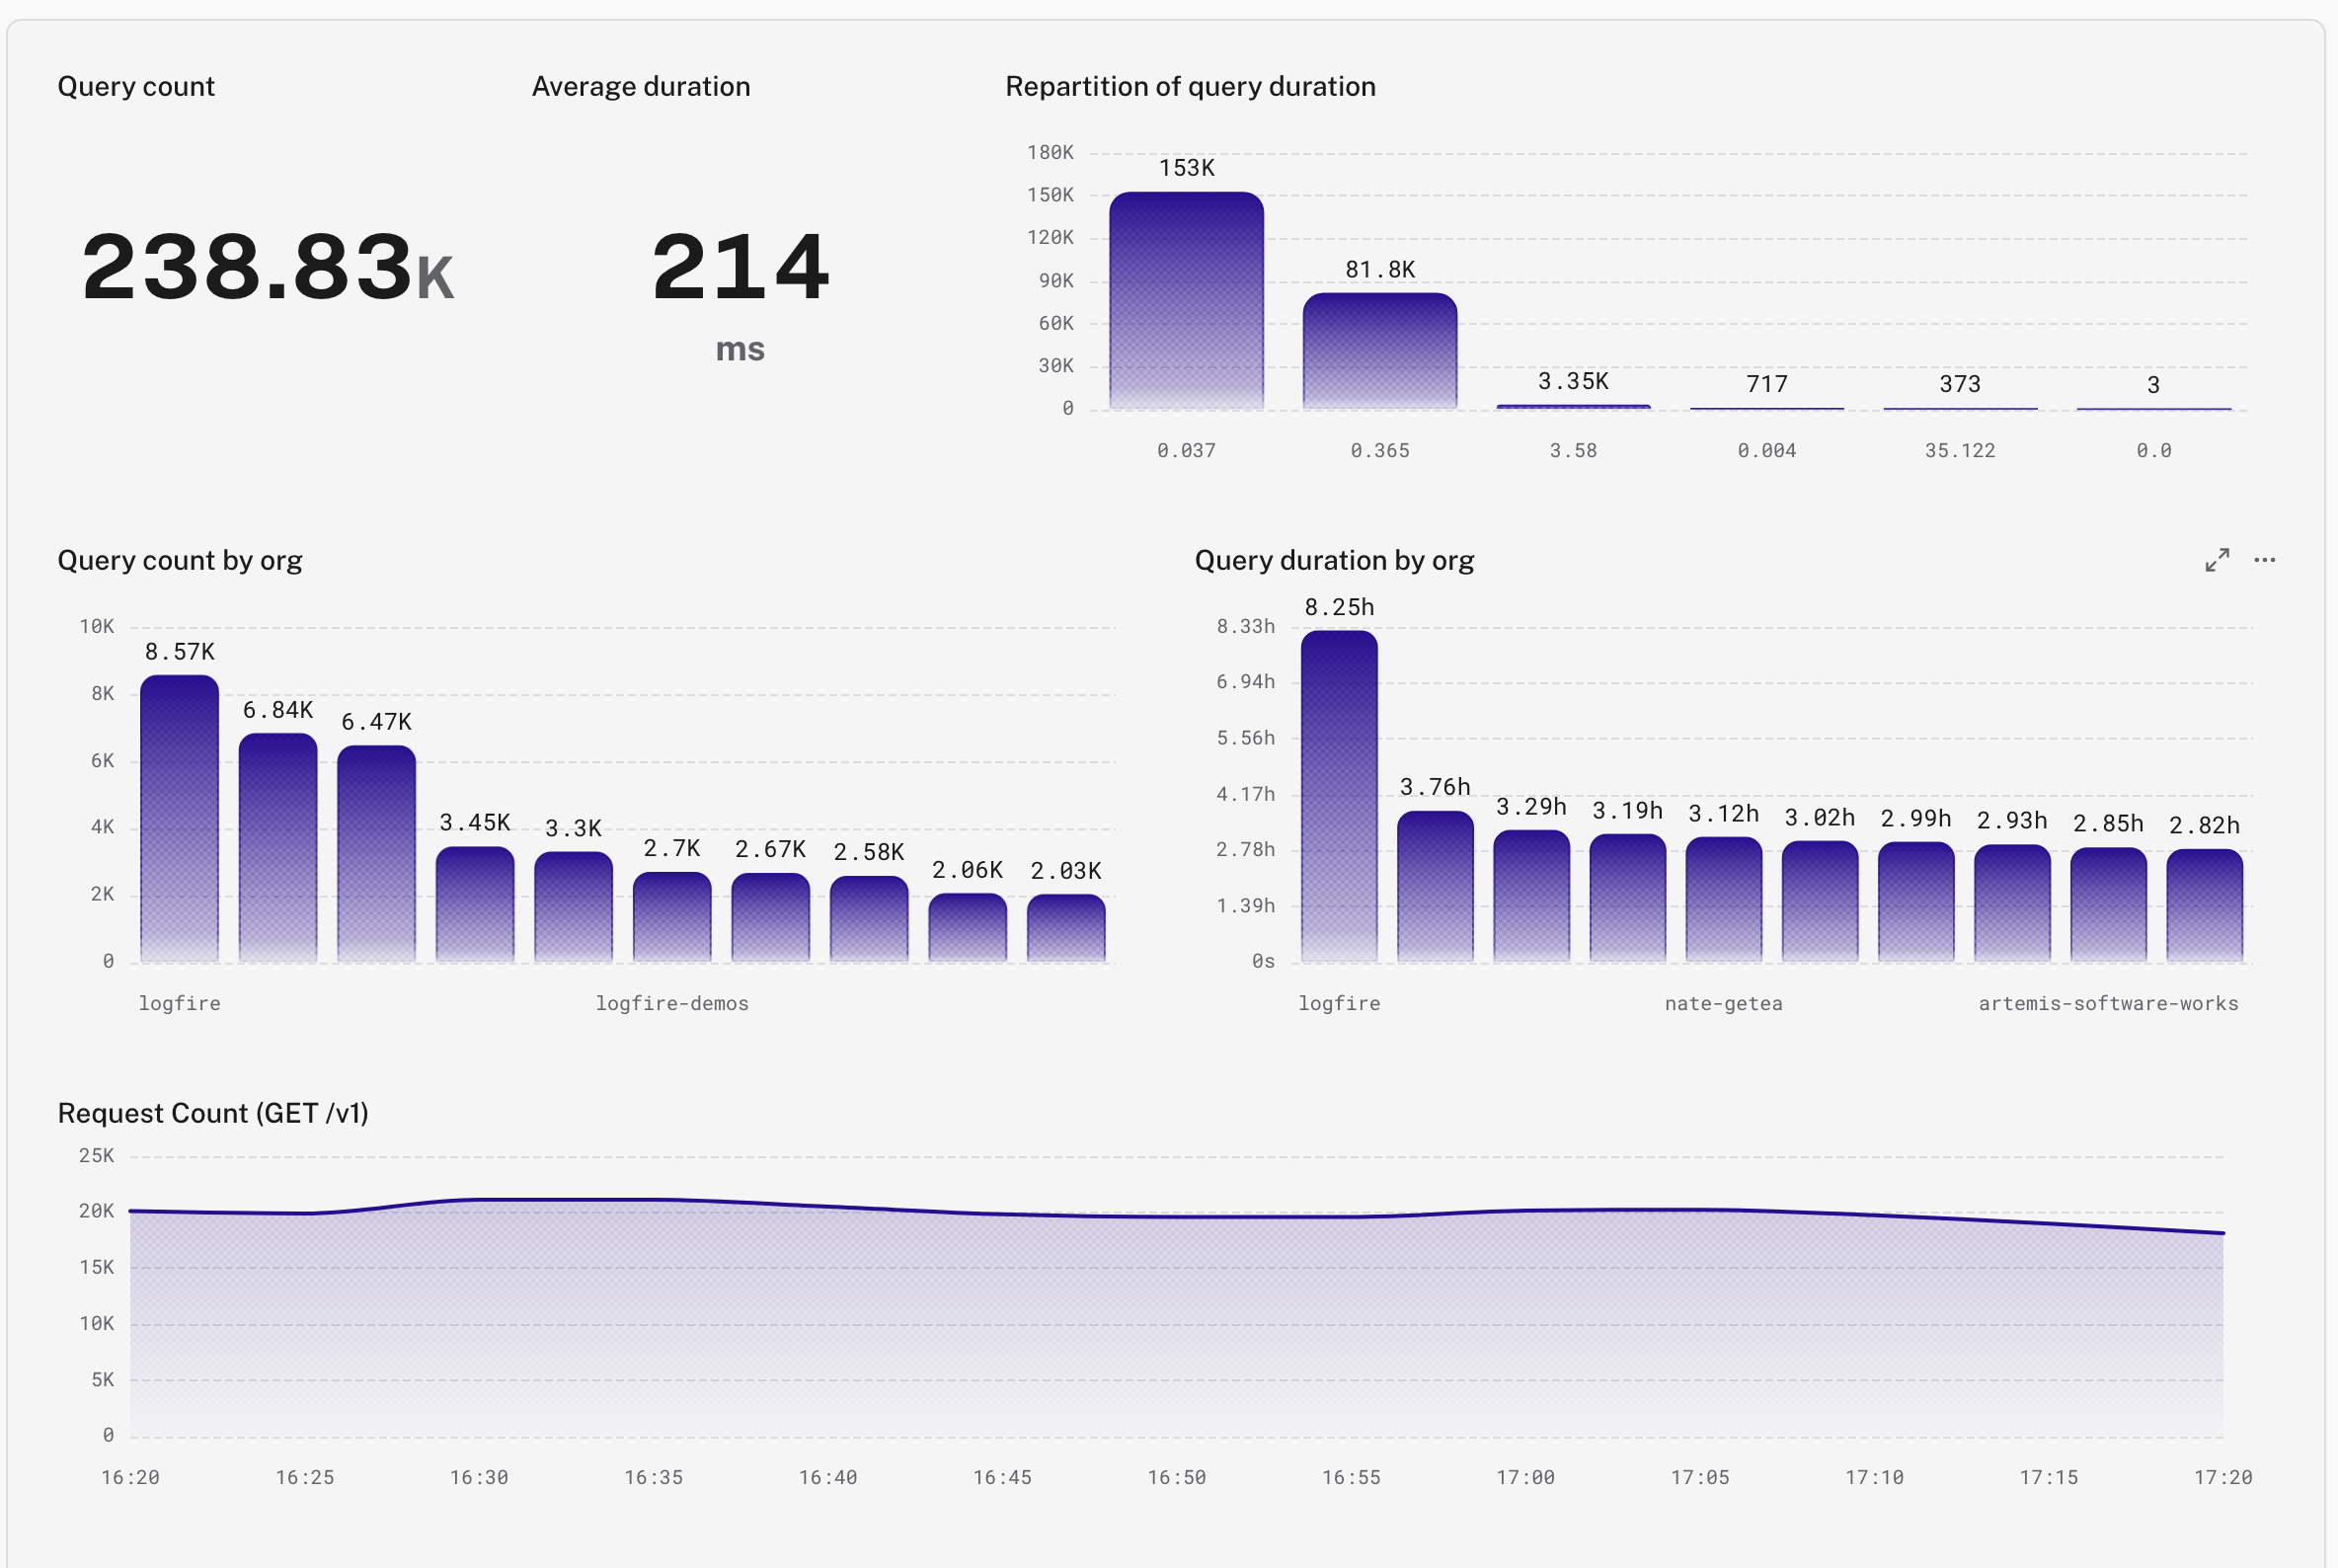Open the Query duration by org options menu

point(2265,560)
